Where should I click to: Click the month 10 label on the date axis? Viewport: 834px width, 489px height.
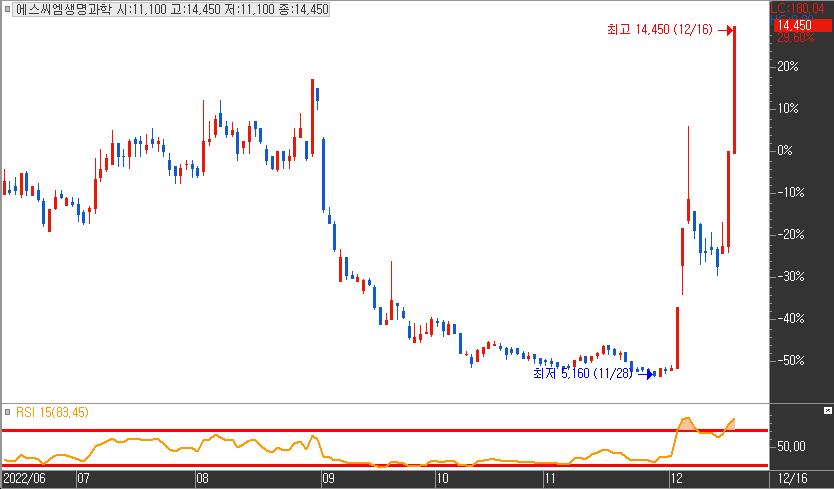tap(443, 478)
